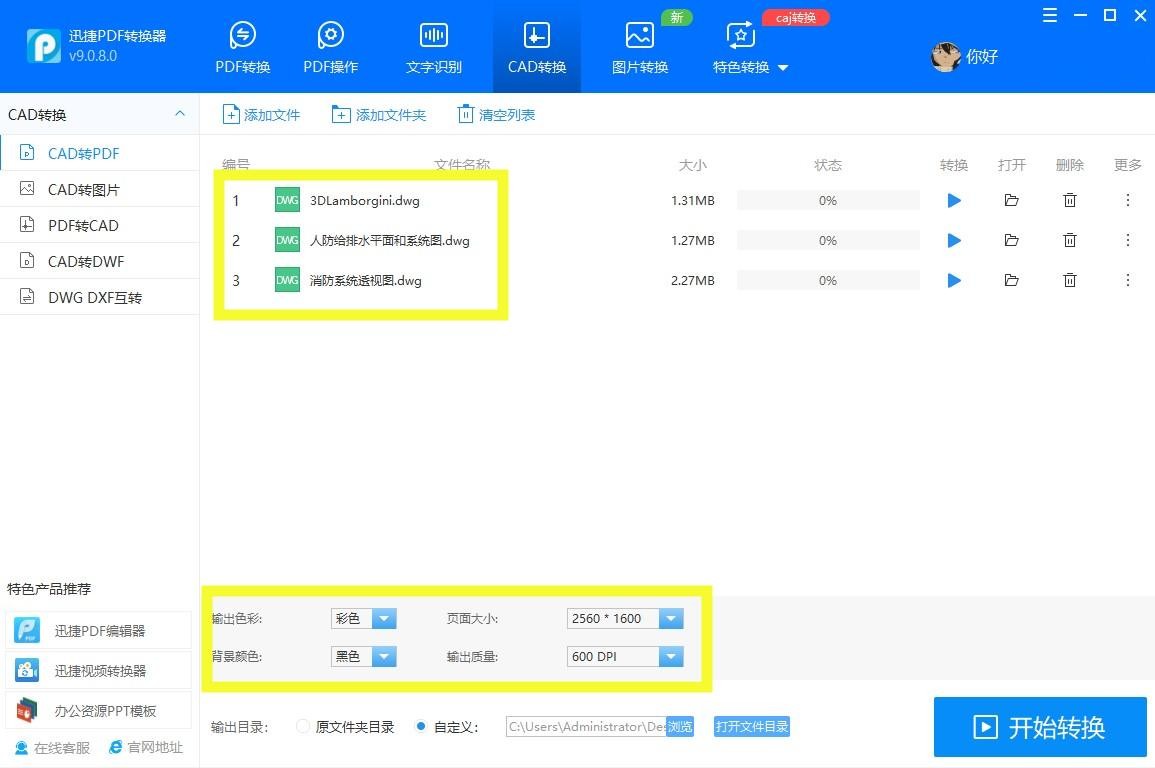Select the 原文件夹目录 output option

click(302, 727)
